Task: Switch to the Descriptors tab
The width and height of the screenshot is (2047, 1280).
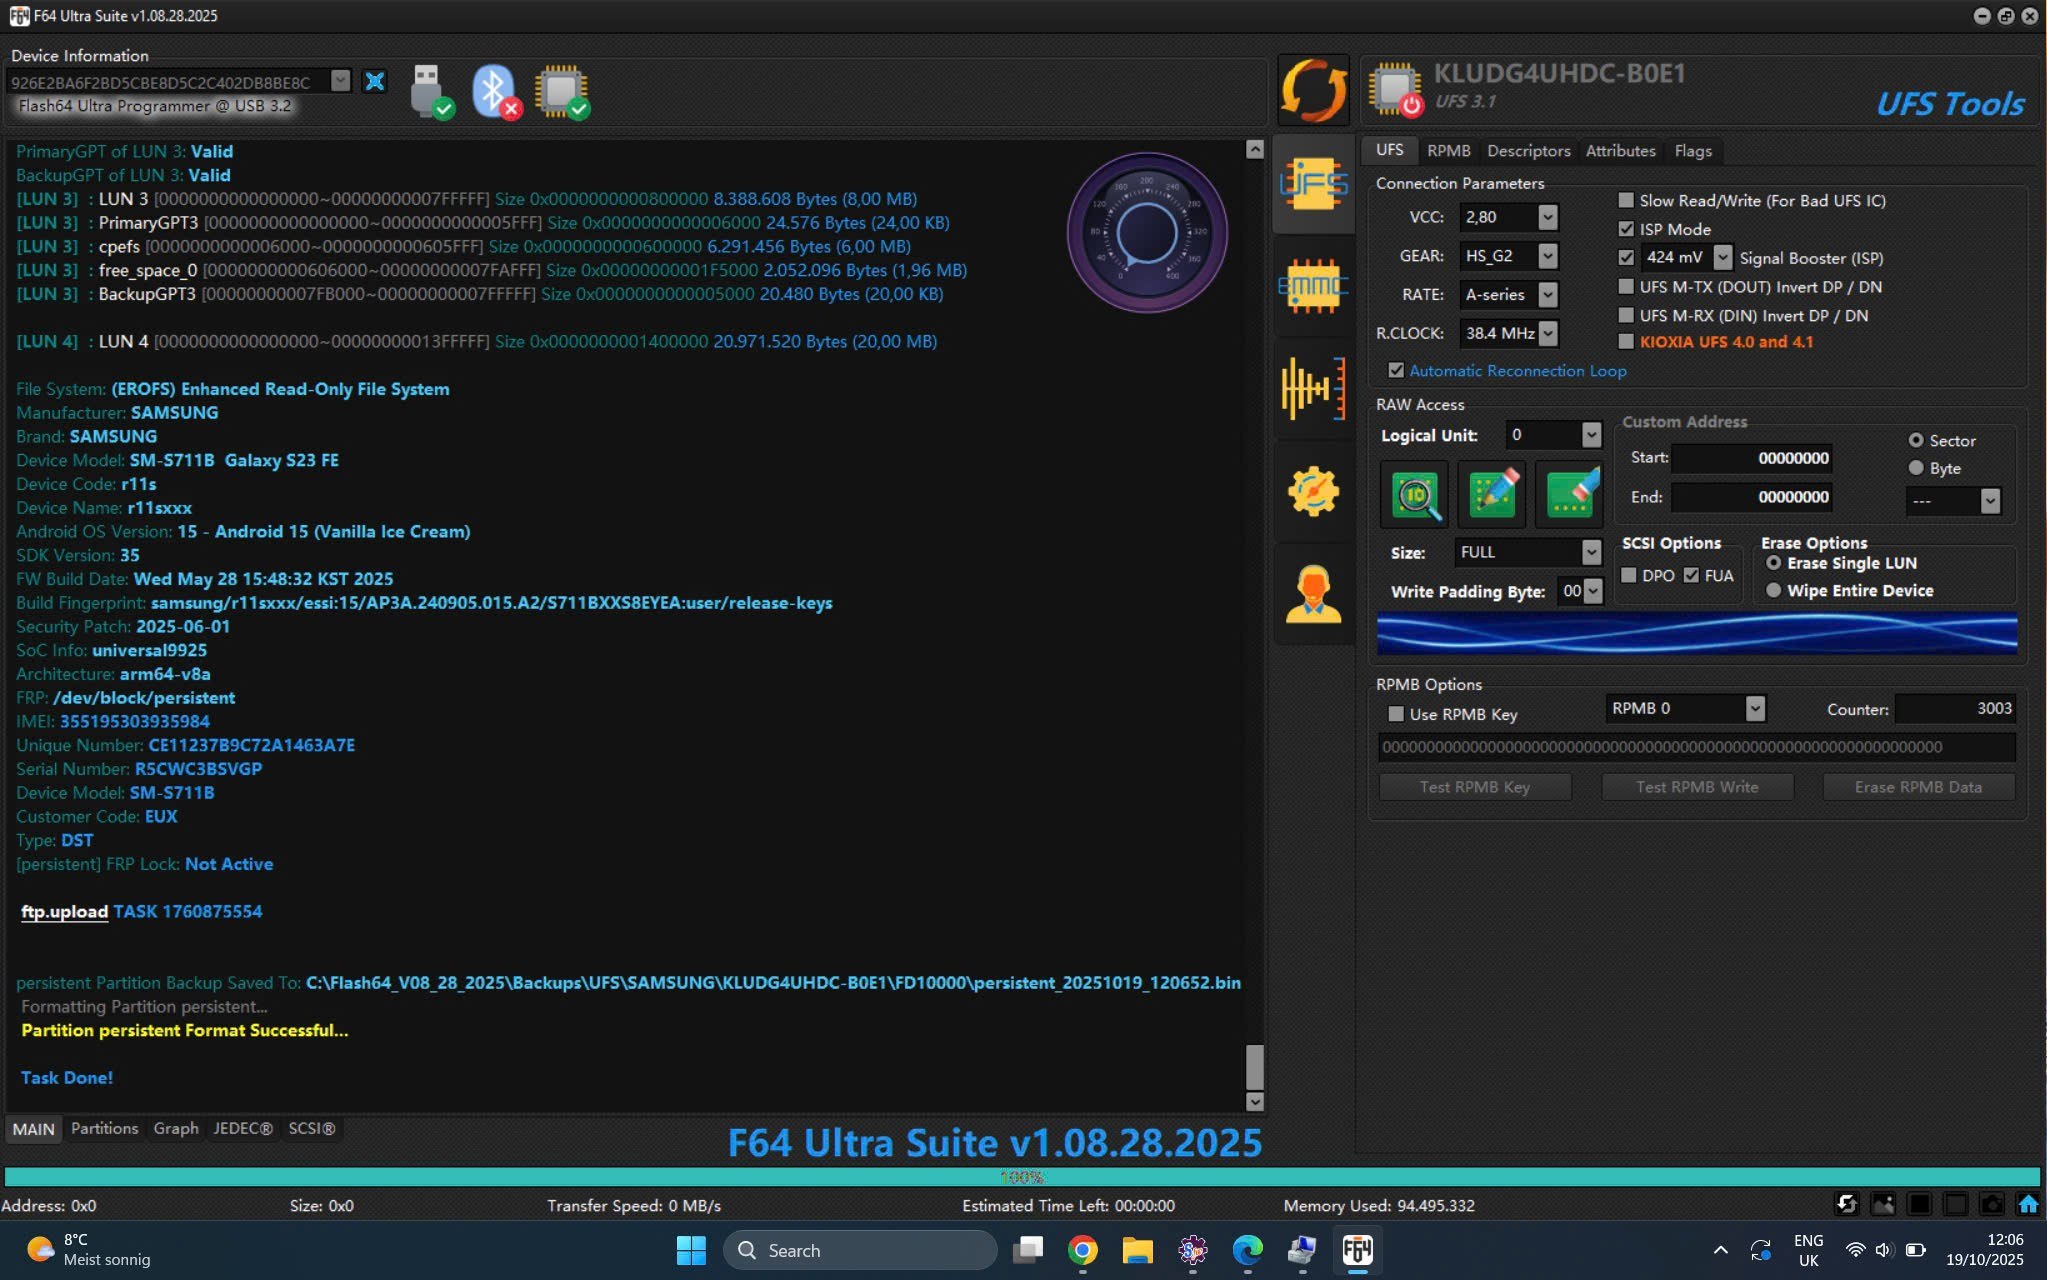Action: click(1528, 151)
